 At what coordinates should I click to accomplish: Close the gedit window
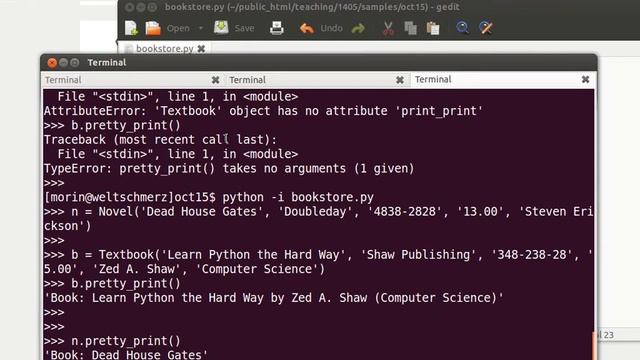[x=129, y=7]
